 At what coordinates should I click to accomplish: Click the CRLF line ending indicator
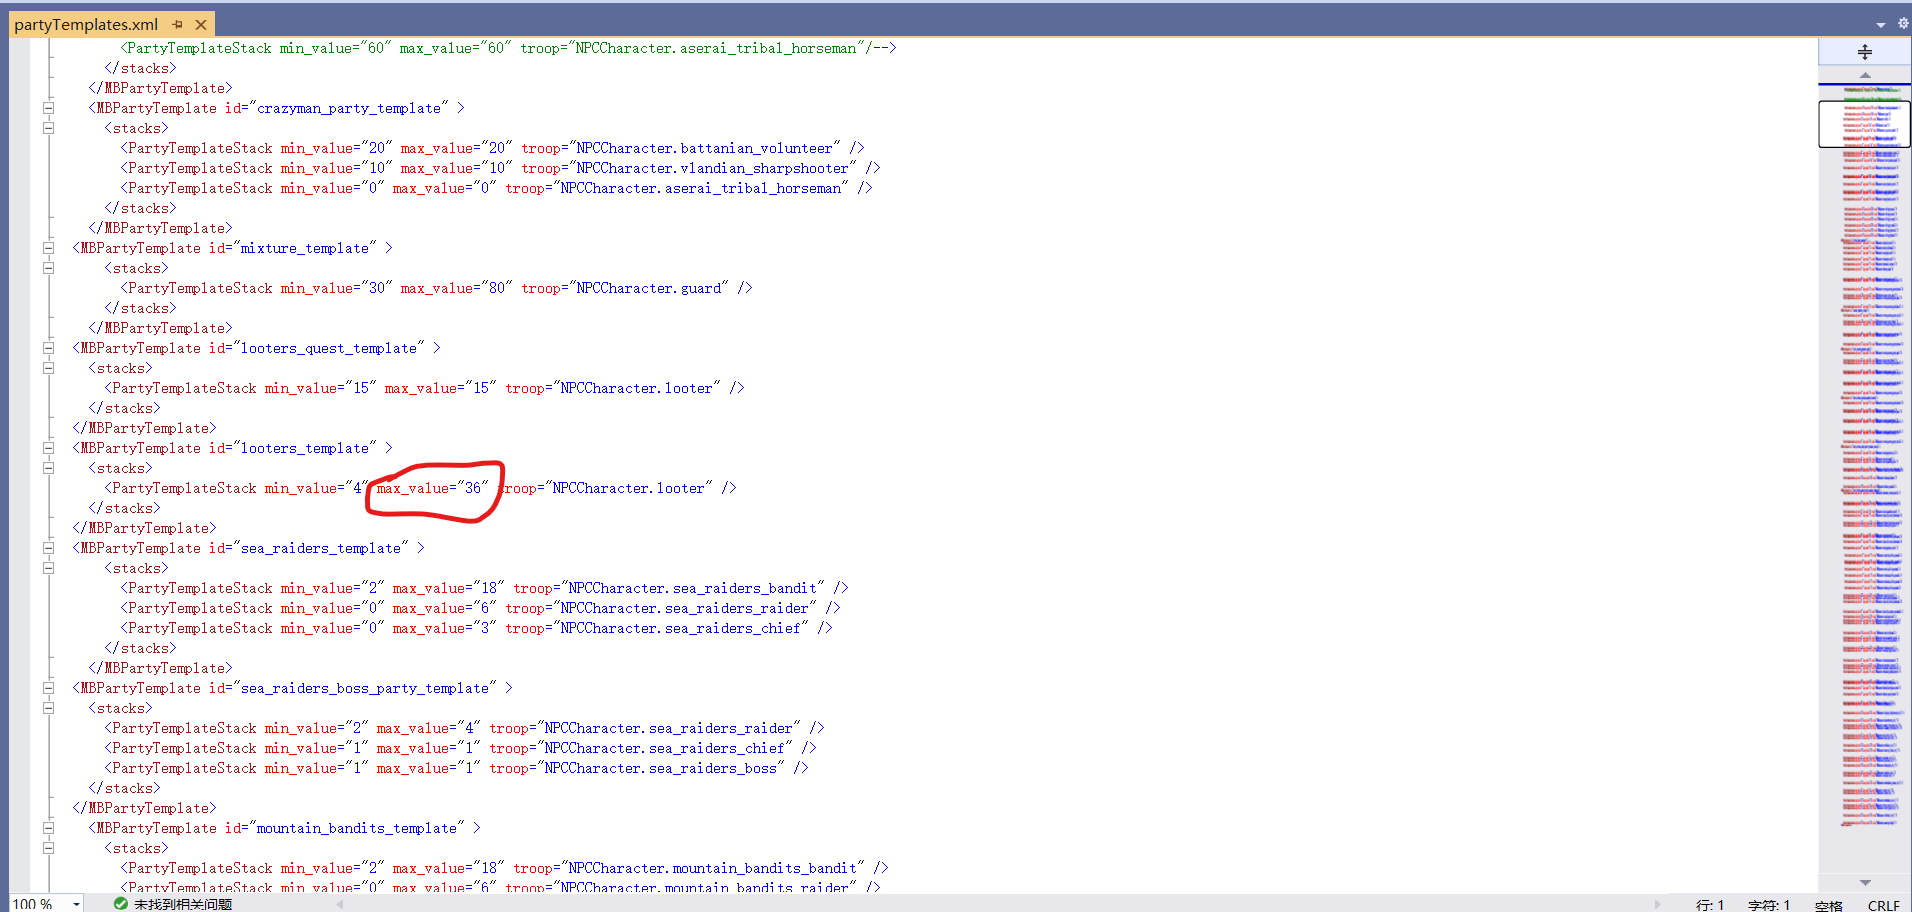tap(1884, 905)
